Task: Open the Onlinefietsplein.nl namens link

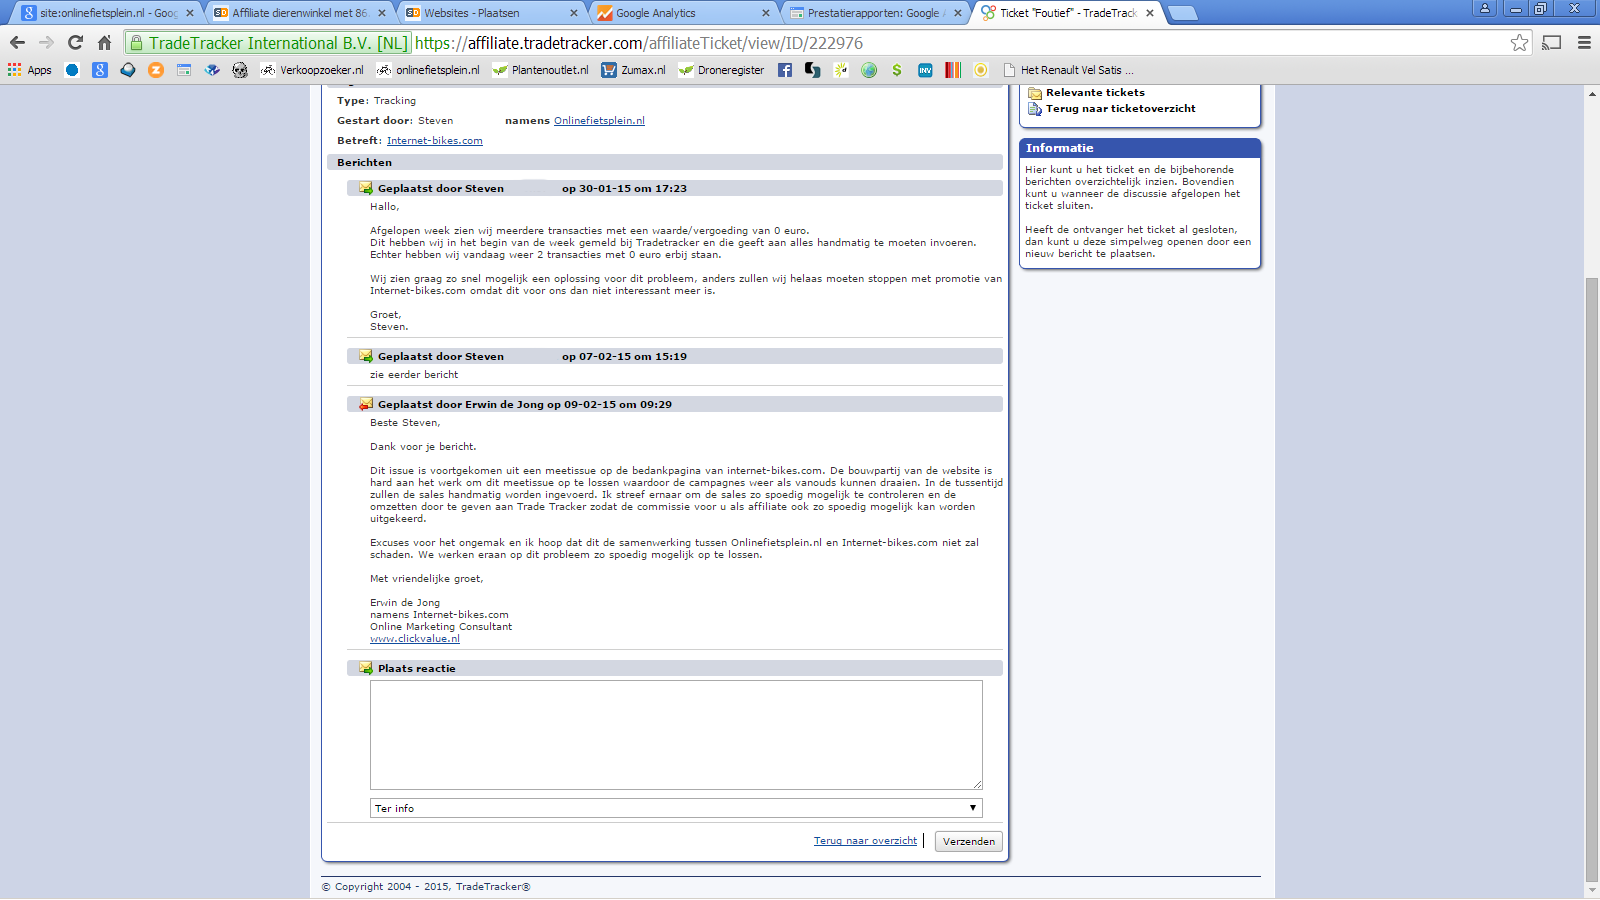Action: coord(599,121)
